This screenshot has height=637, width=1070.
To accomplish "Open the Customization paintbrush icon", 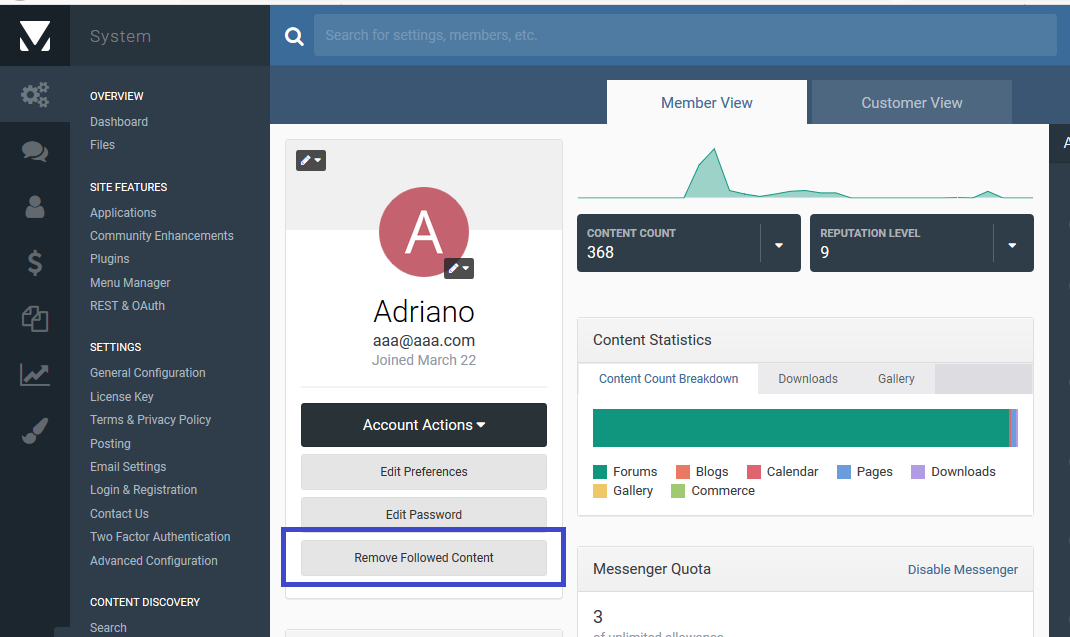I will pyautogui.click(x=35, y=431).
